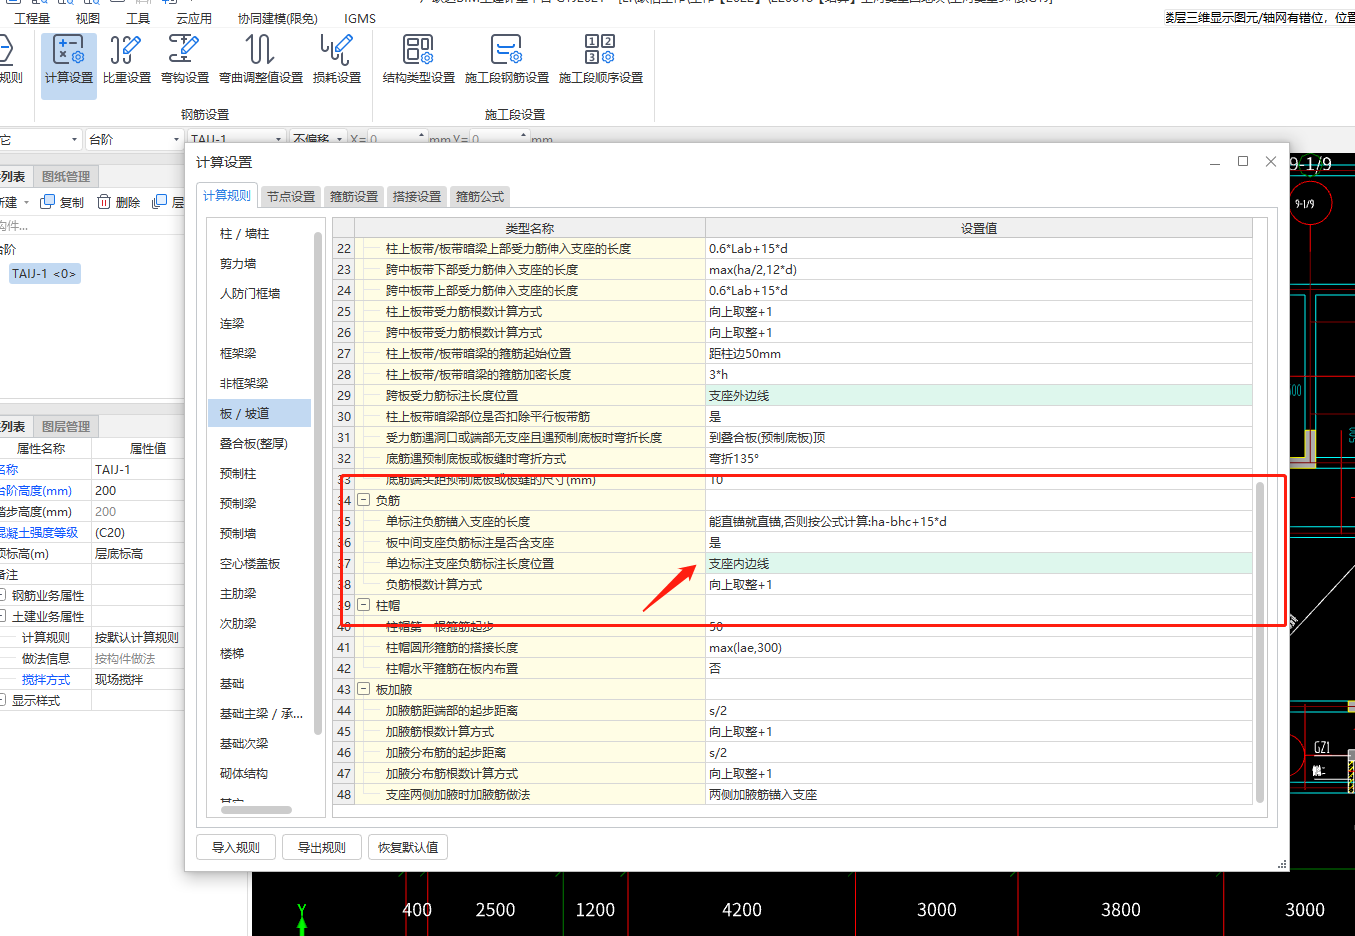
Task: Select 板 / 坡道 category
Action: click(260, 413)
